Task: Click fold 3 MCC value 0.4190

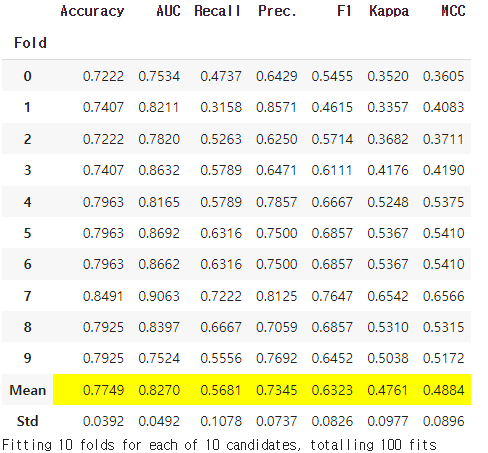Action: coord(443,170)
